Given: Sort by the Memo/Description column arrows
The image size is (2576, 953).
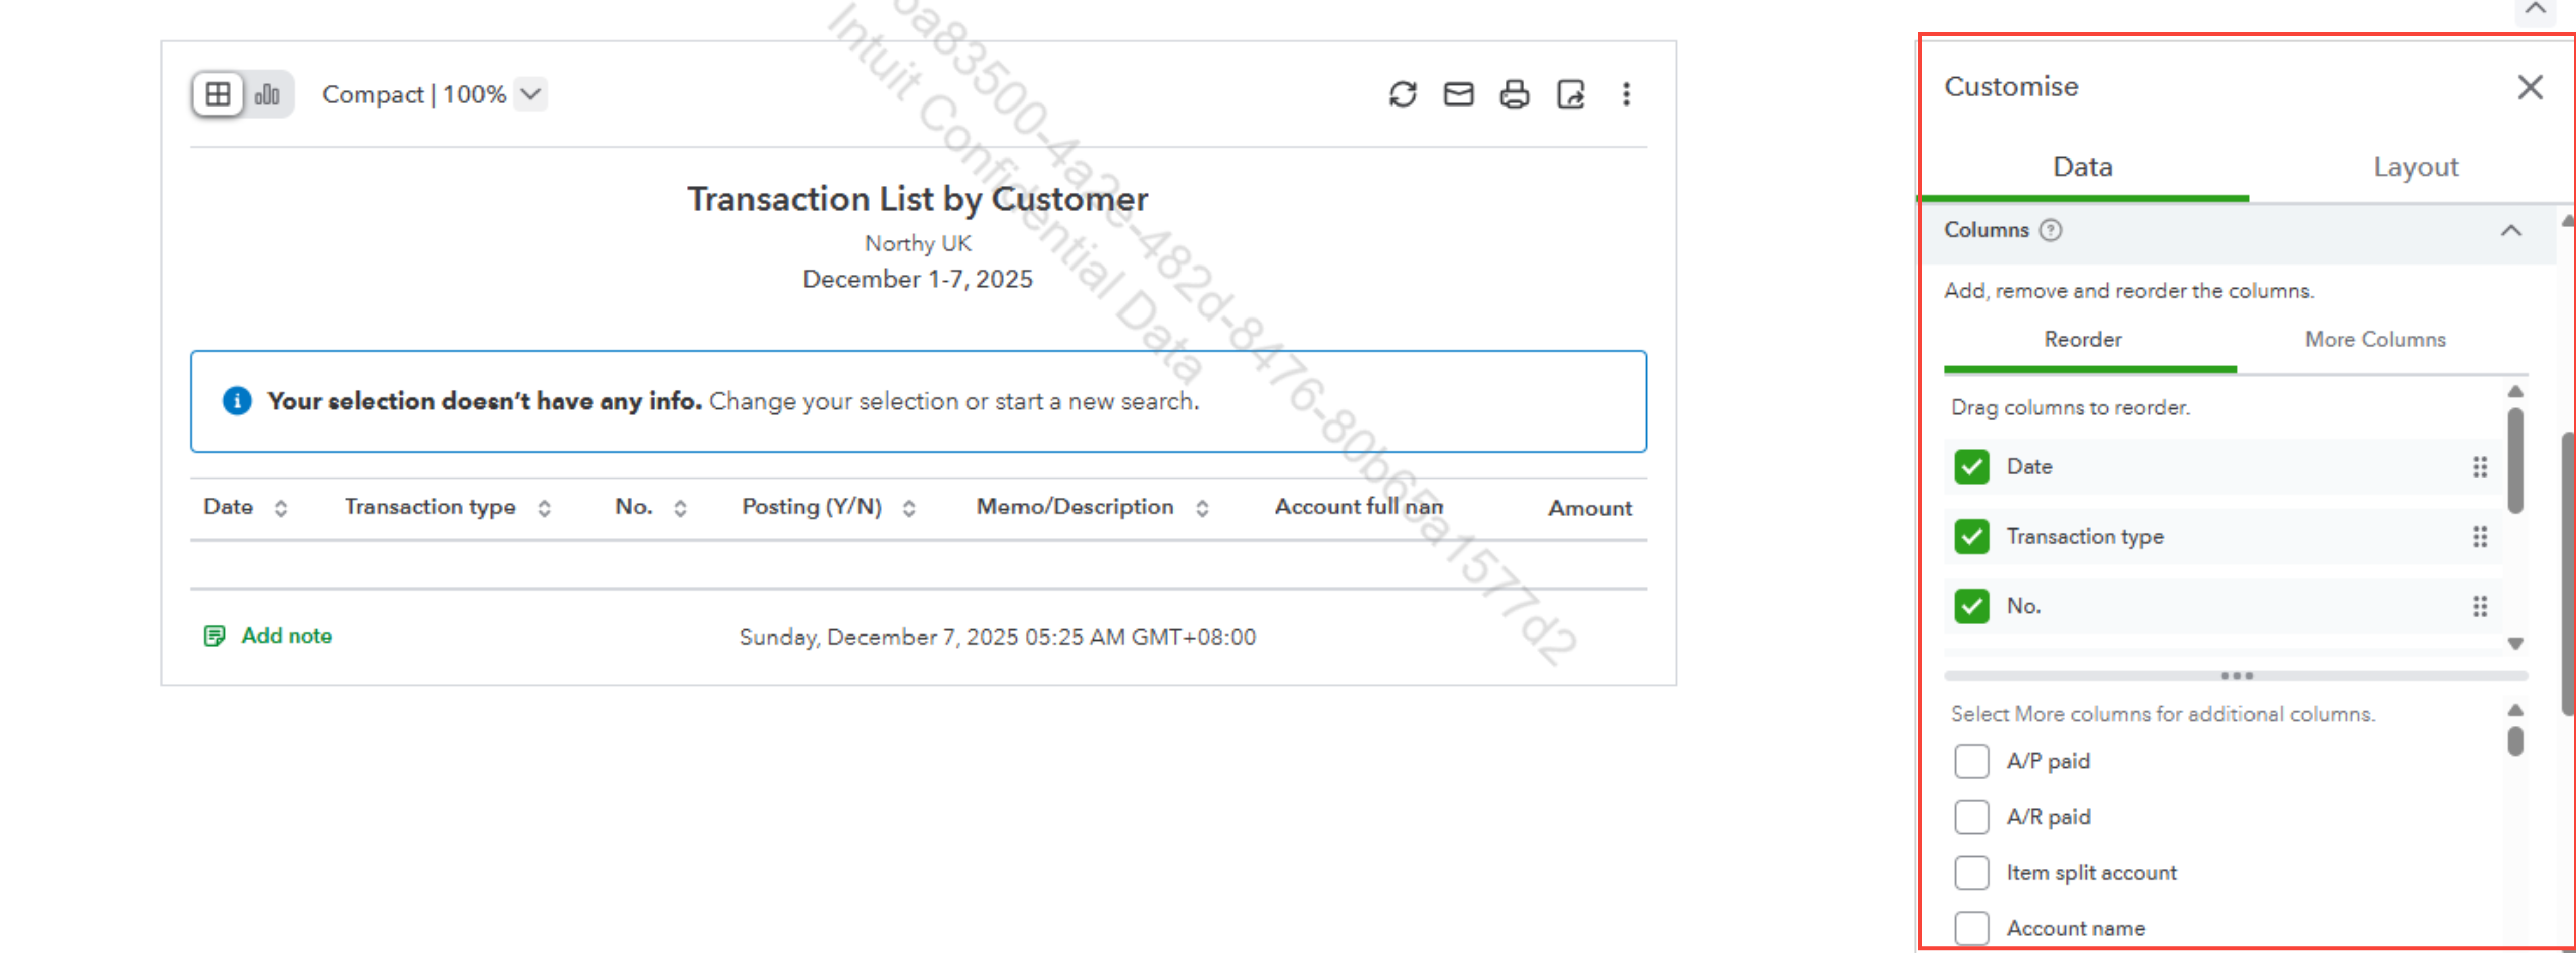Looking at the screenshot, I should 1202,508.
